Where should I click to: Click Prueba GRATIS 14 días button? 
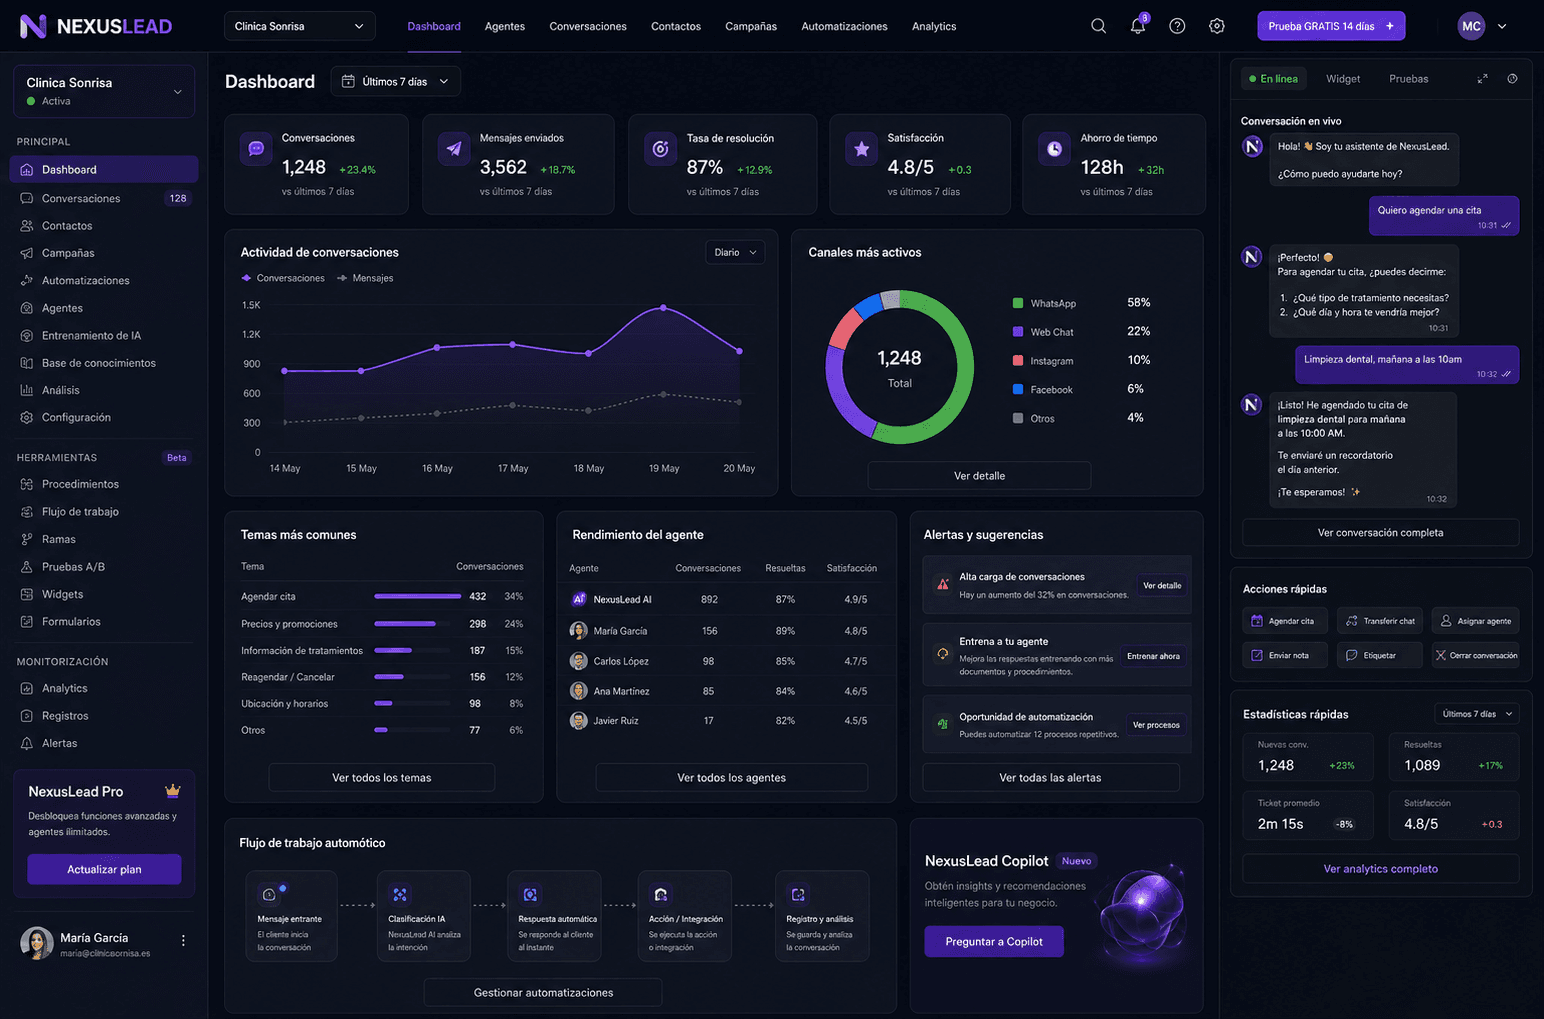[x=1331, y=26]
